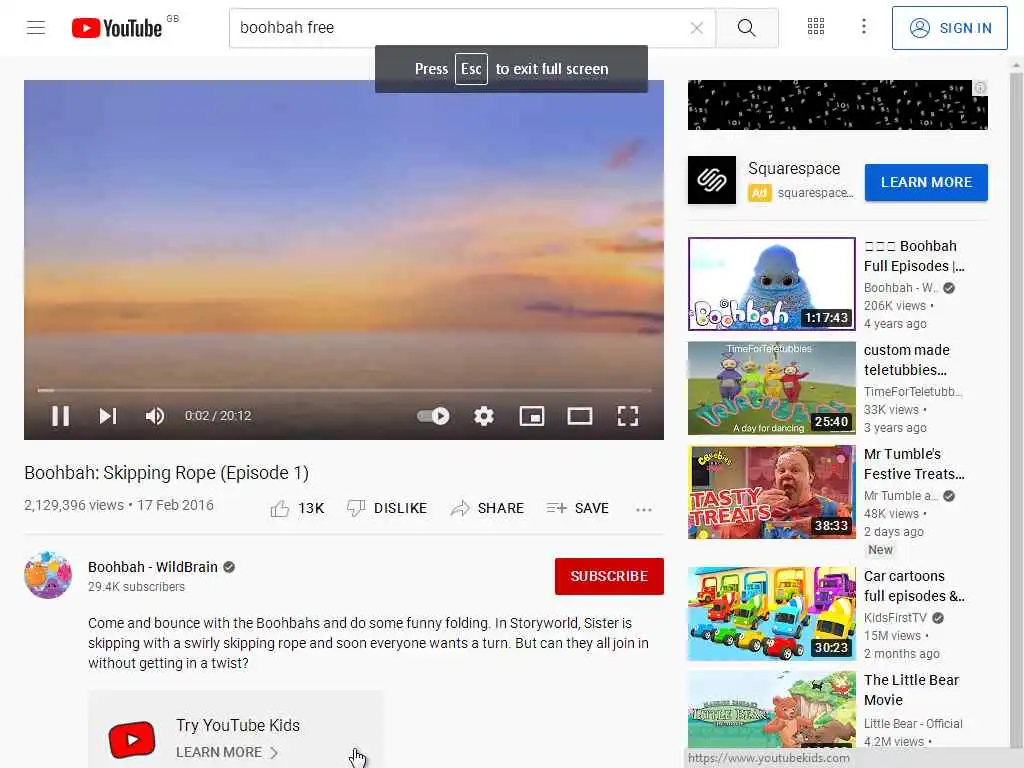Subscribe to Boohbah - WildBrain
The height and width of the screenshot is (768, 1024).
tap(609, 576)
